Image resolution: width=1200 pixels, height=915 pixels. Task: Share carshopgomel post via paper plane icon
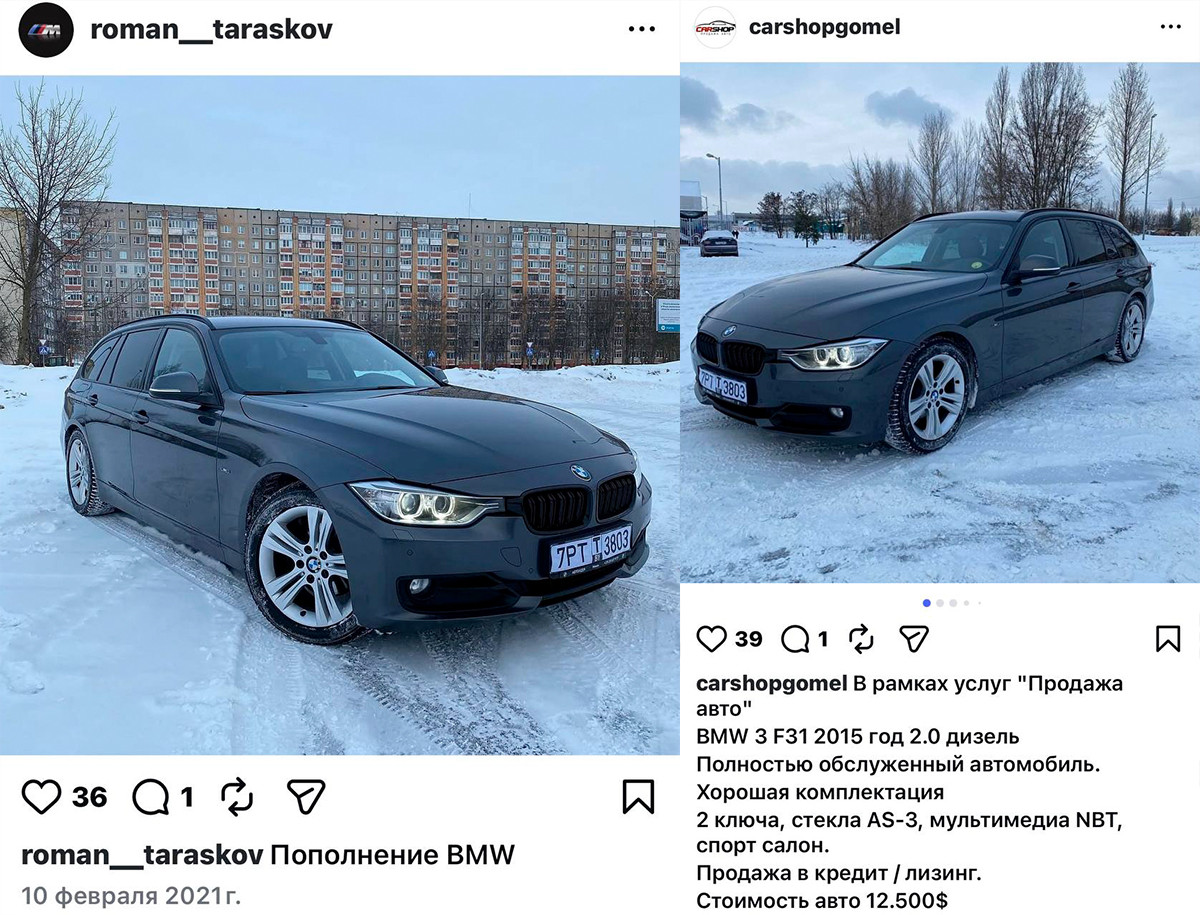[914, 639]
